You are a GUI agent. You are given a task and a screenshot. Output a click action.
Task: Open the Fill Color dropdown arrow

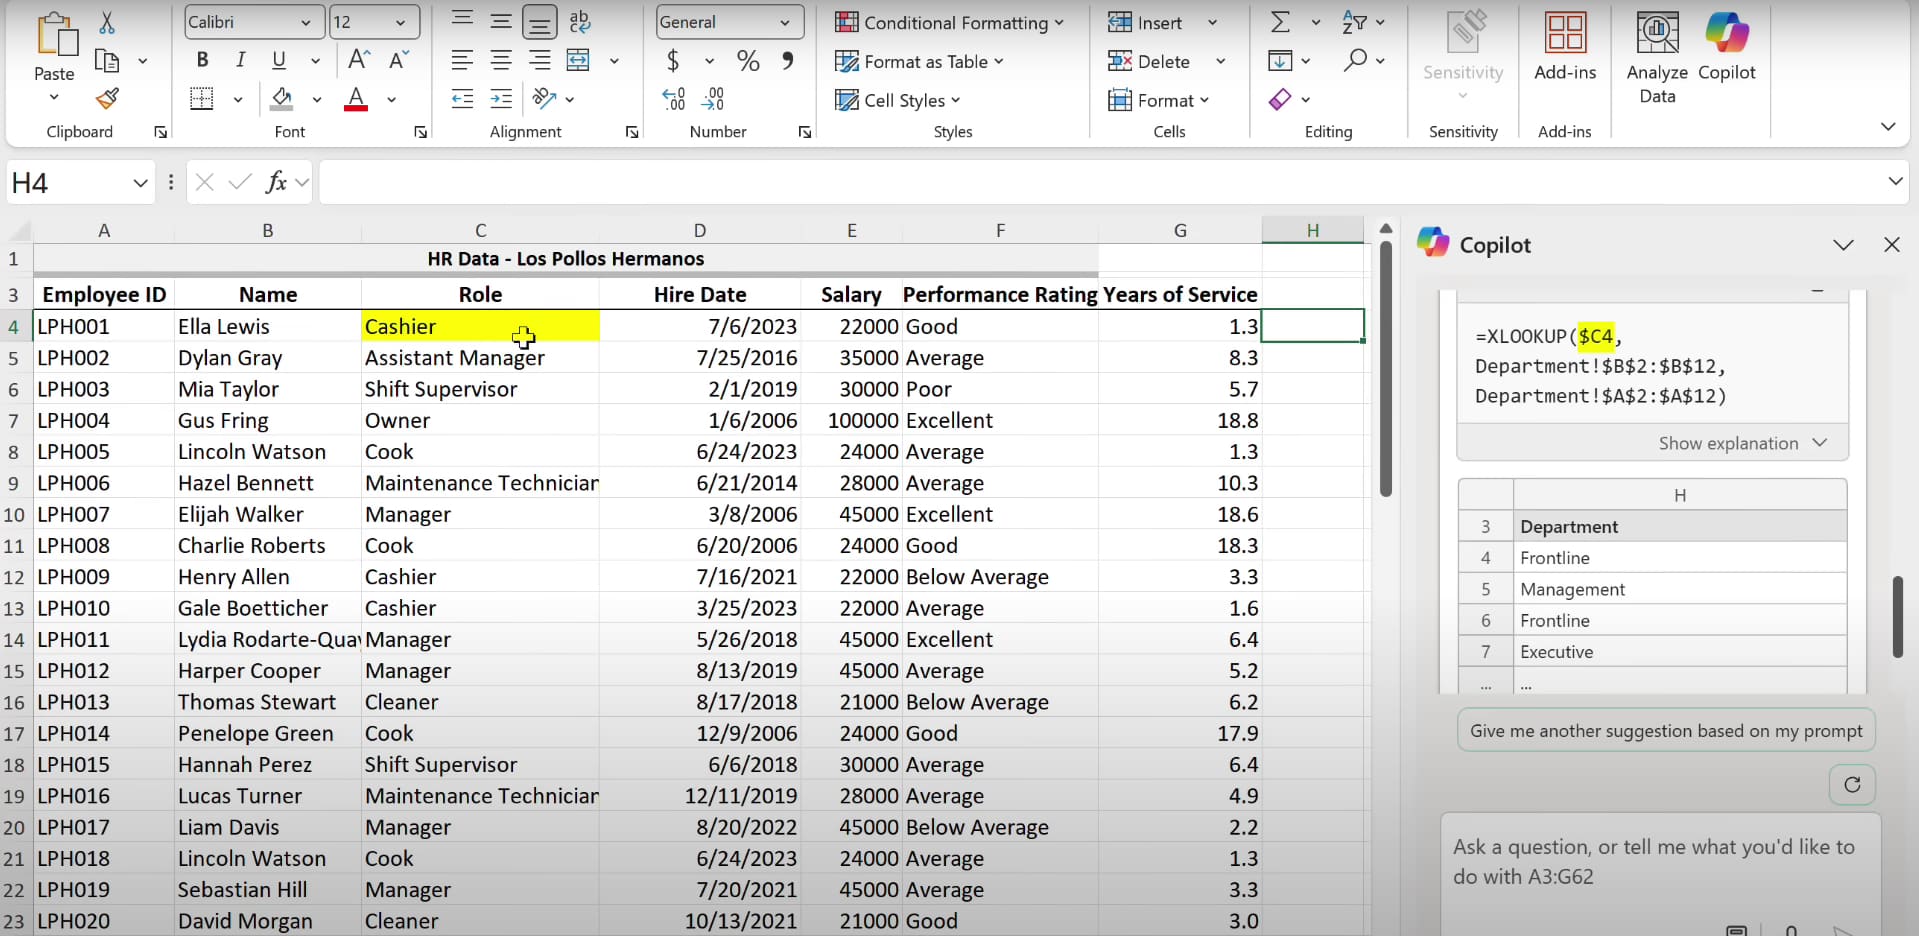coord(316,99)
